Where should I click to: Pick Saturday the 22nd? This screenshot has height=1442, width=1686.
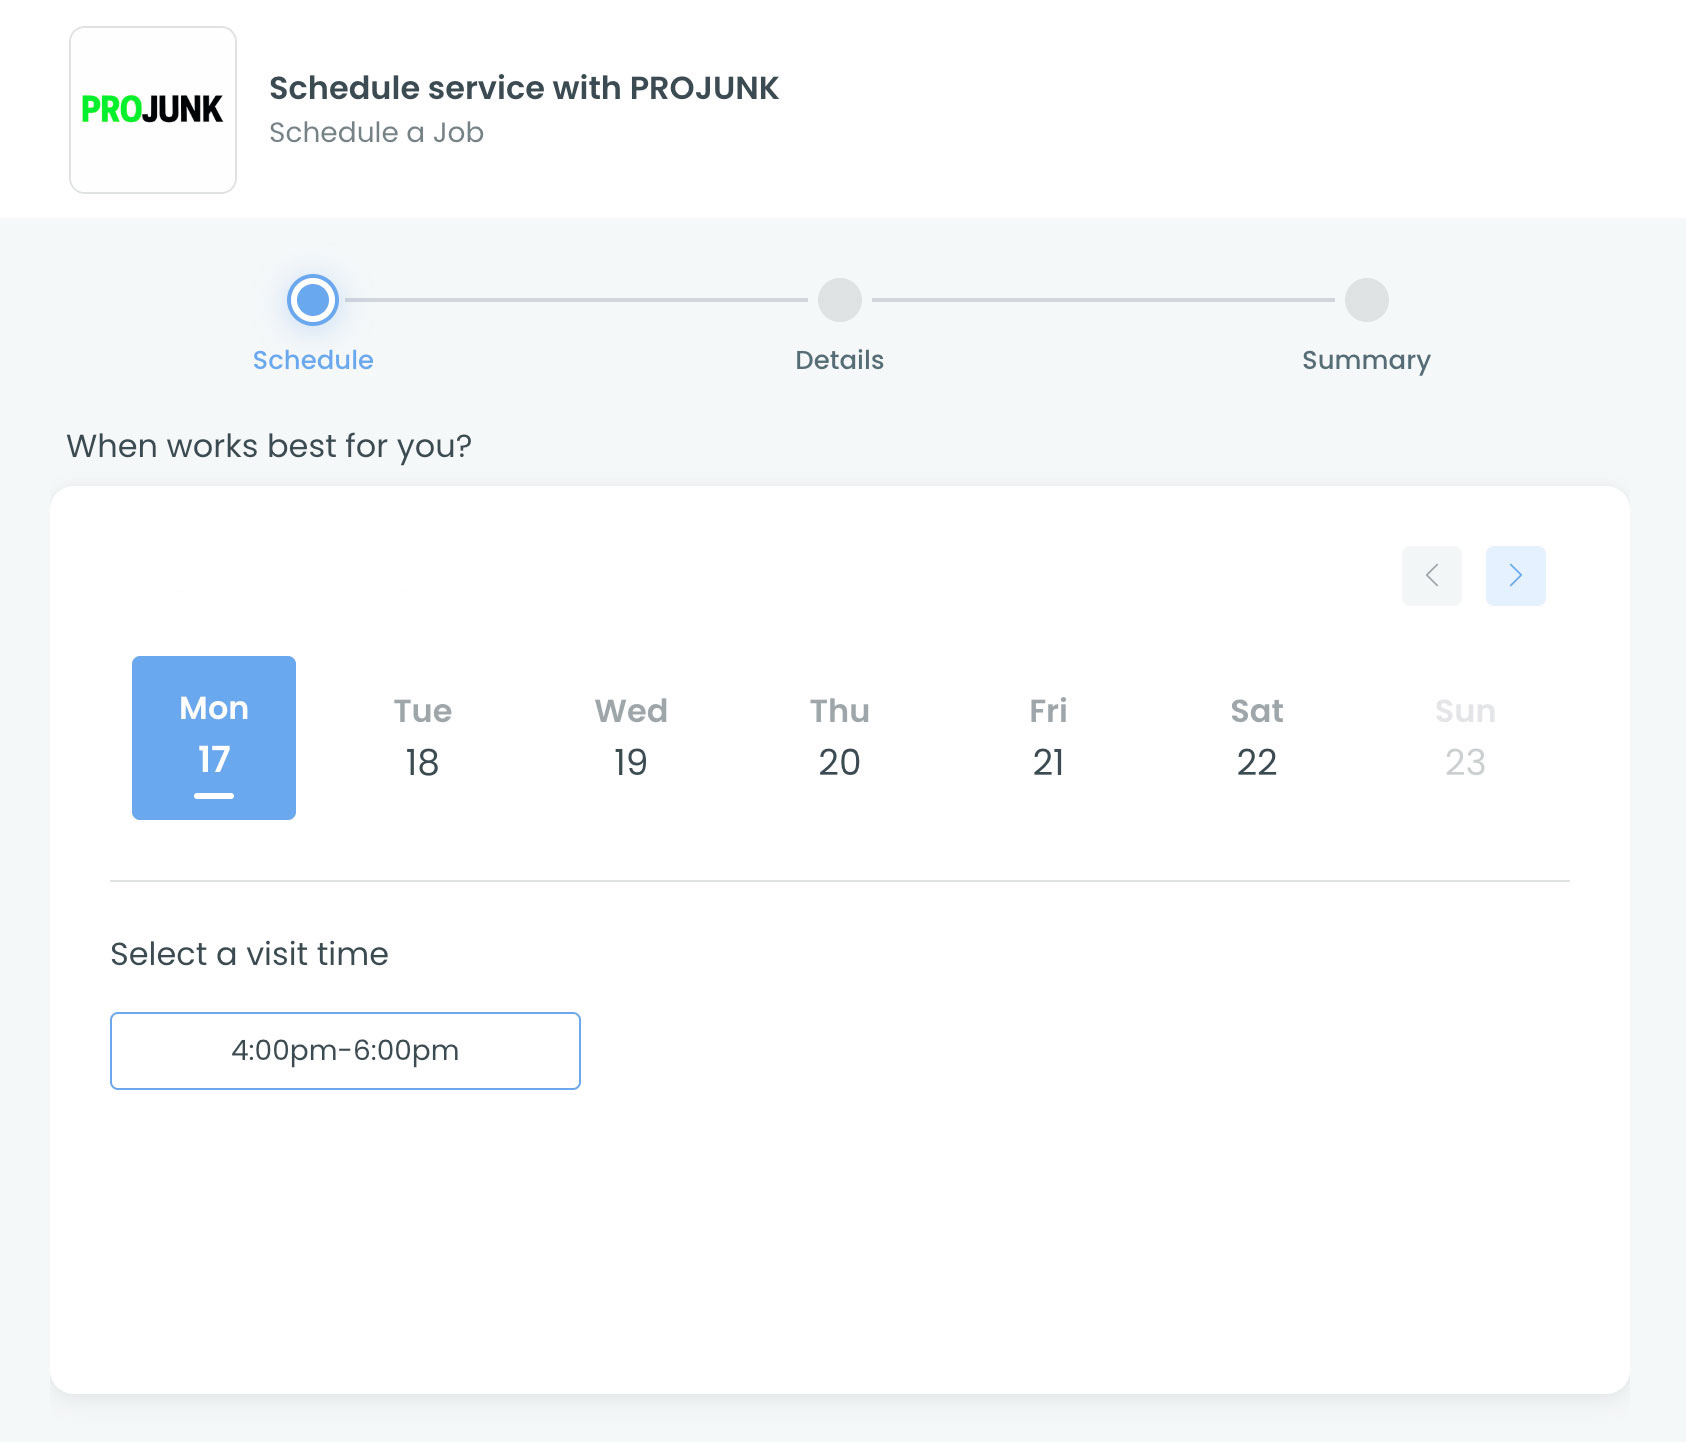(x=1257, y=738)
